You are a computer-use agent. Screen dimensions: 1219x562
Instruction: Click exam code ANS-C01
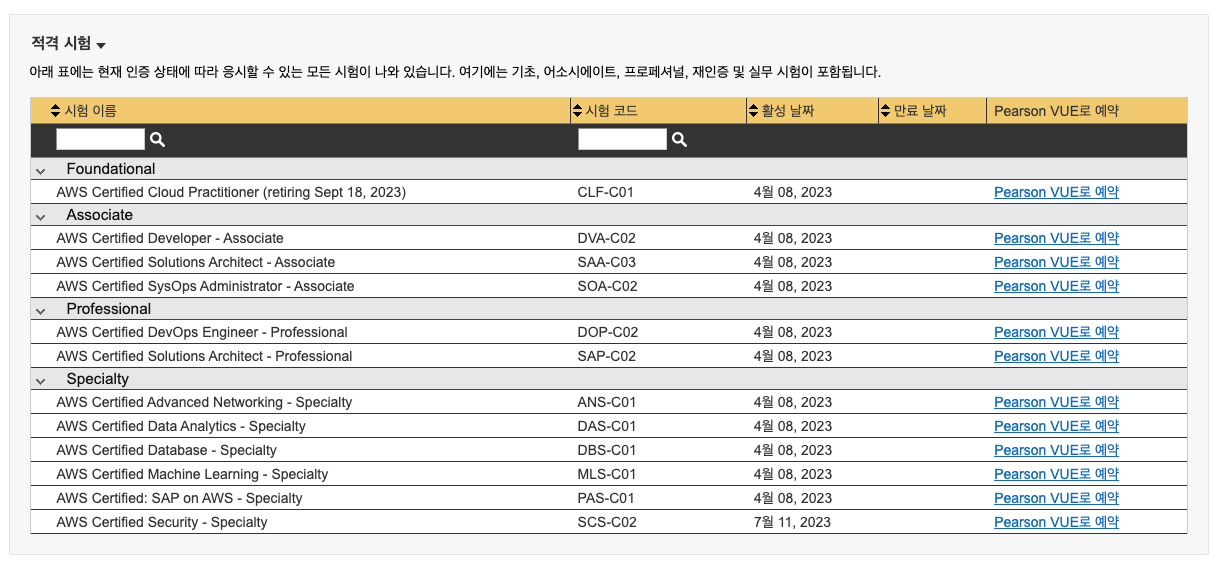[607, 402]
